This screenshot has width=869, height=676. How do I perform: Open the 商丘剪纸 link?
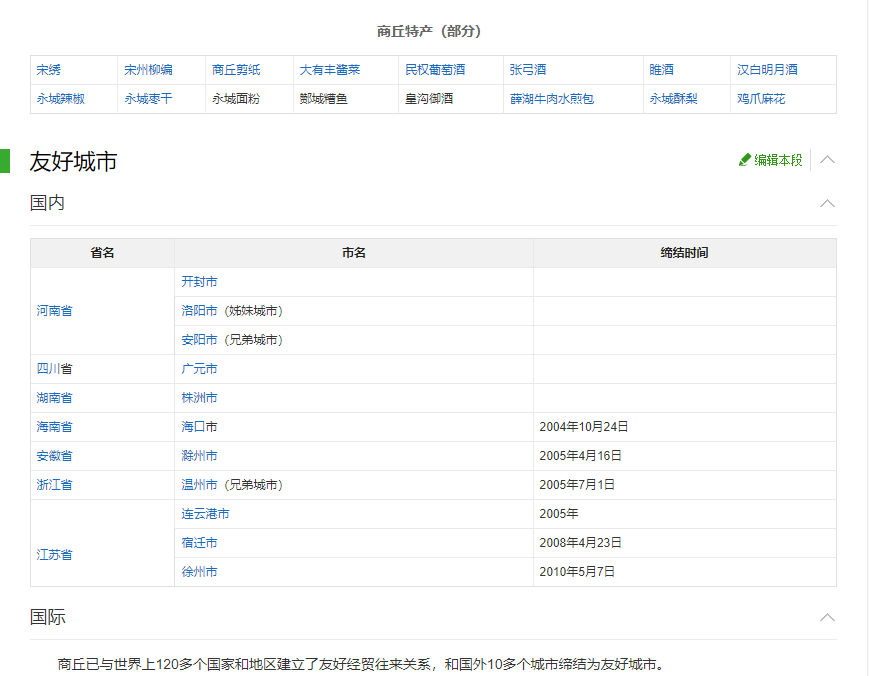(236, 70)
